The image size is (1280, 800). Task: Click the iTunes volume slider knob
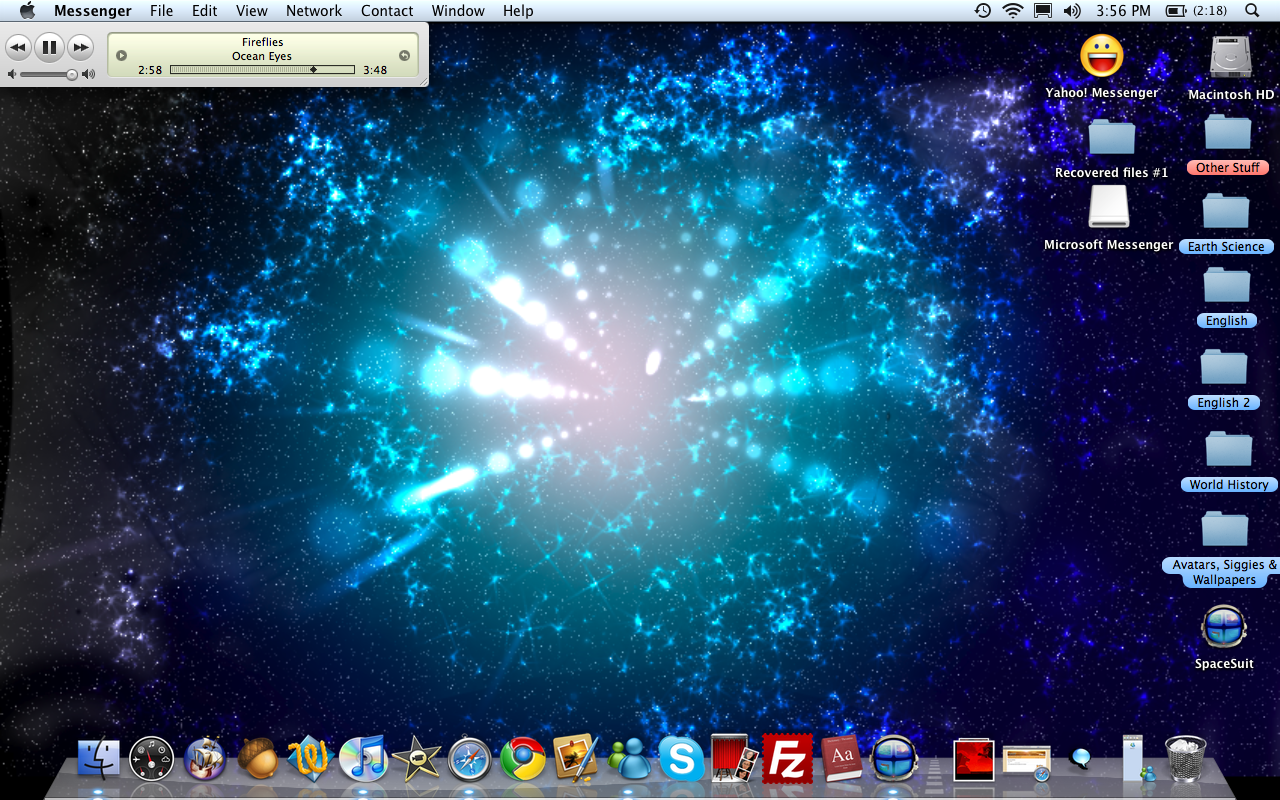tap(72, 74)
